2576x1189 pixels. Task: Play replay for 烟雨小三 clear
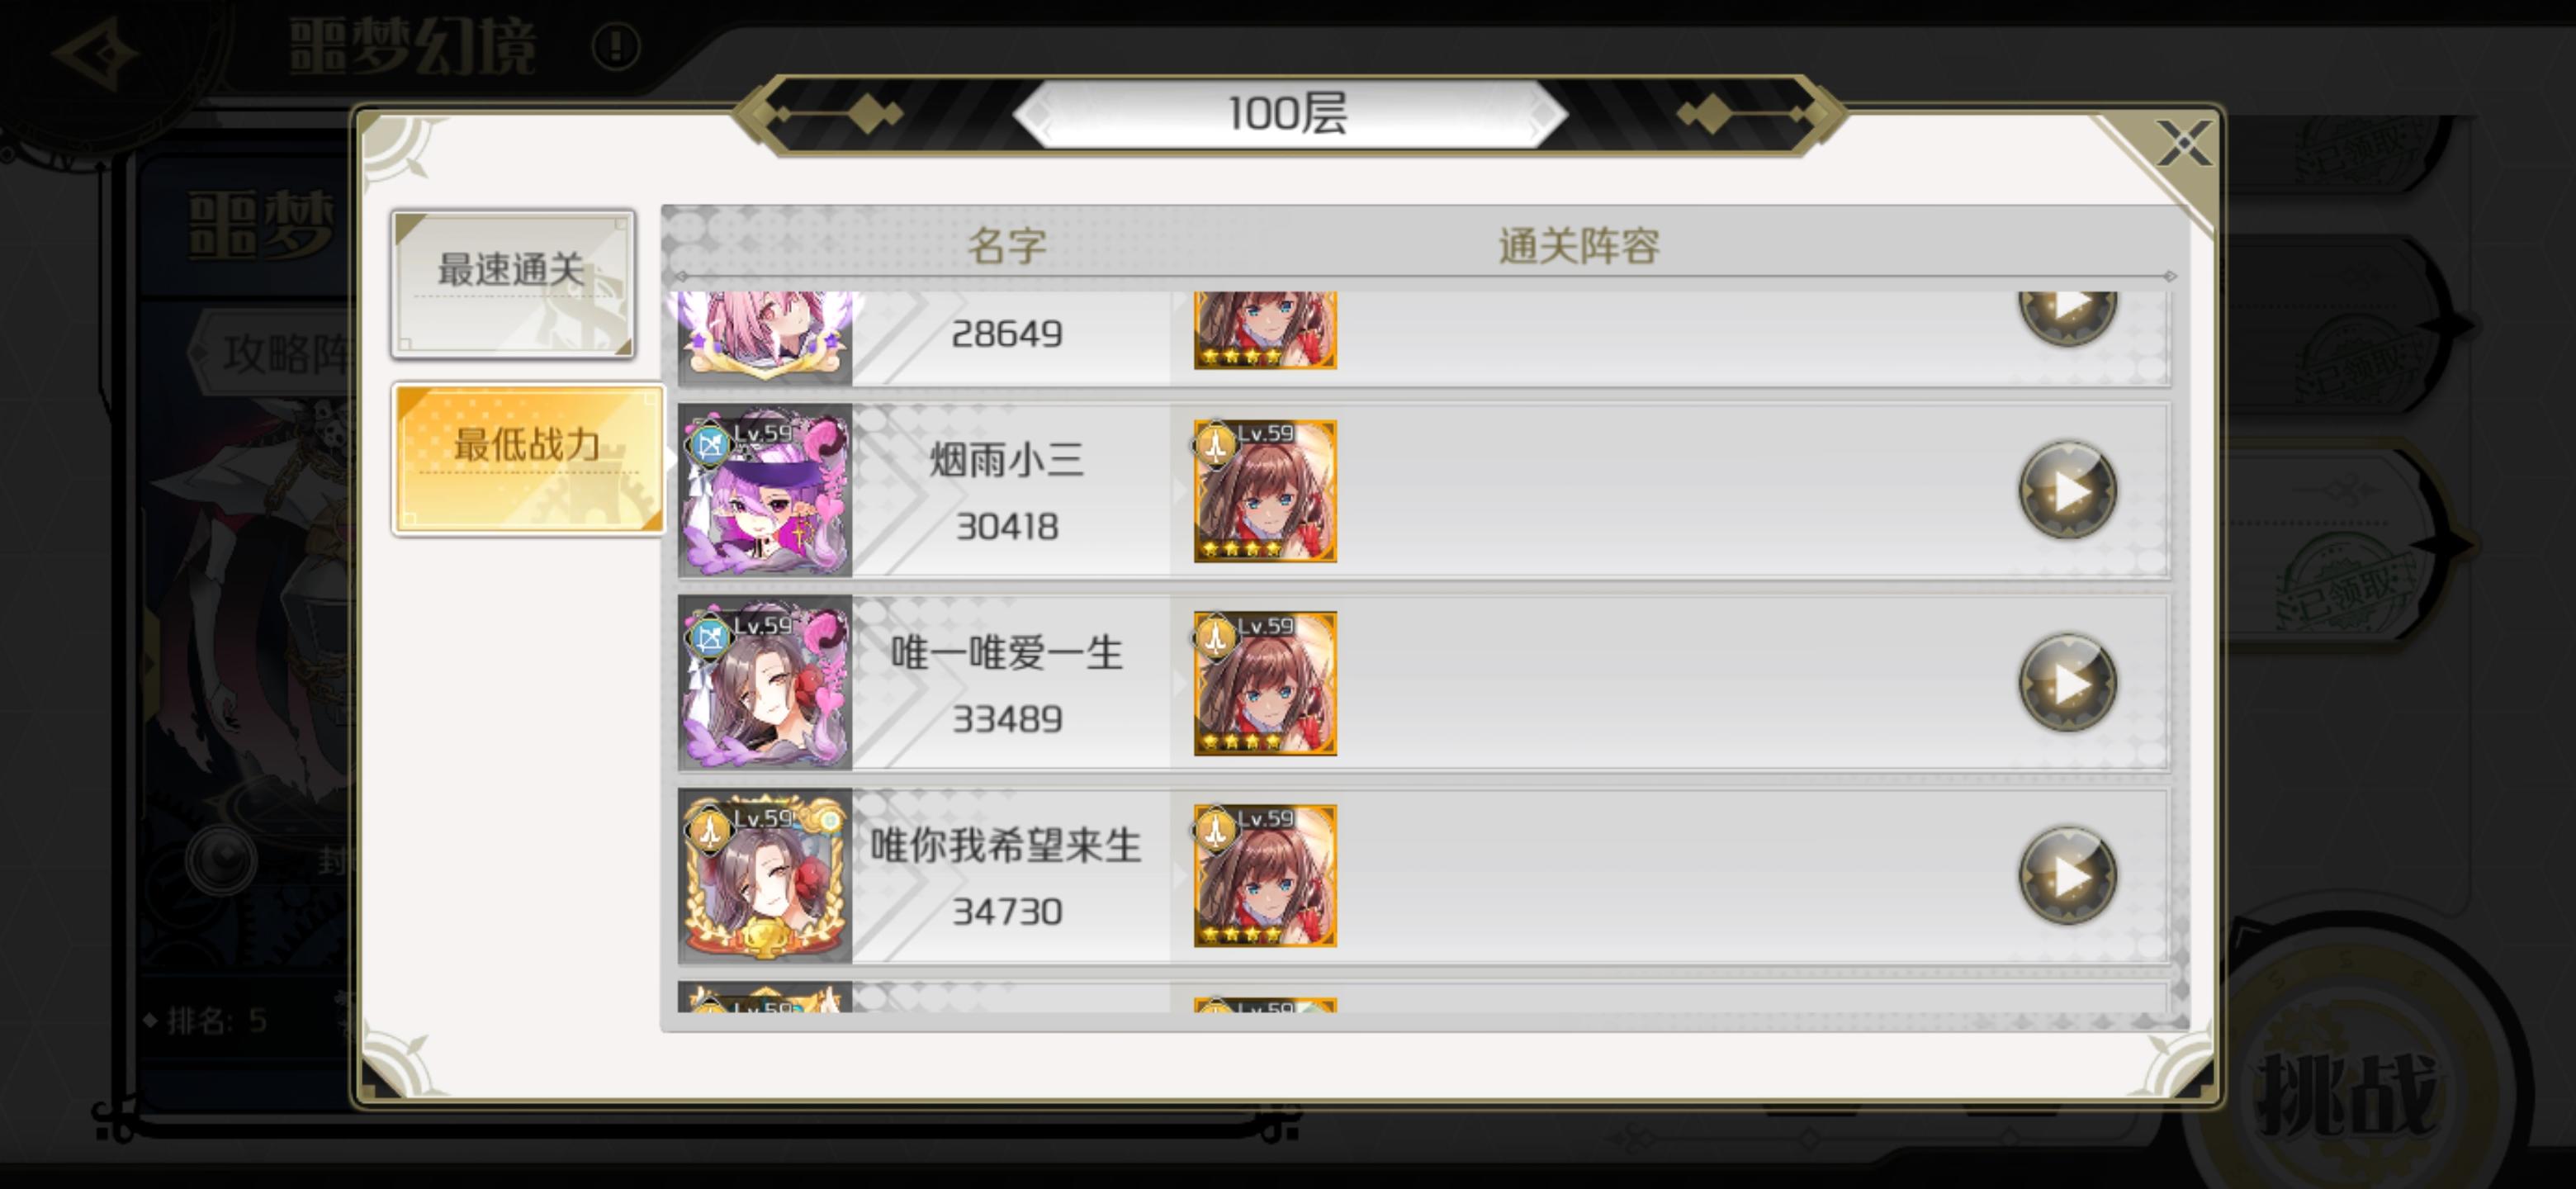click(x=2067, y=490)
